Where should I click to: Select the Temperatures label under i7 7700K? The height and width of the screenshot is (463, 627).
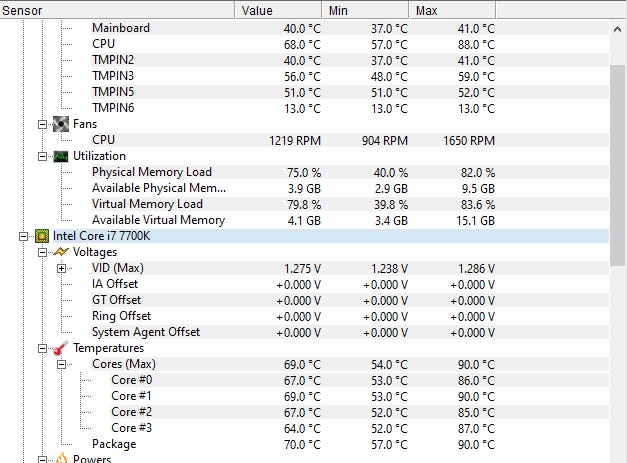click(108, 348)
